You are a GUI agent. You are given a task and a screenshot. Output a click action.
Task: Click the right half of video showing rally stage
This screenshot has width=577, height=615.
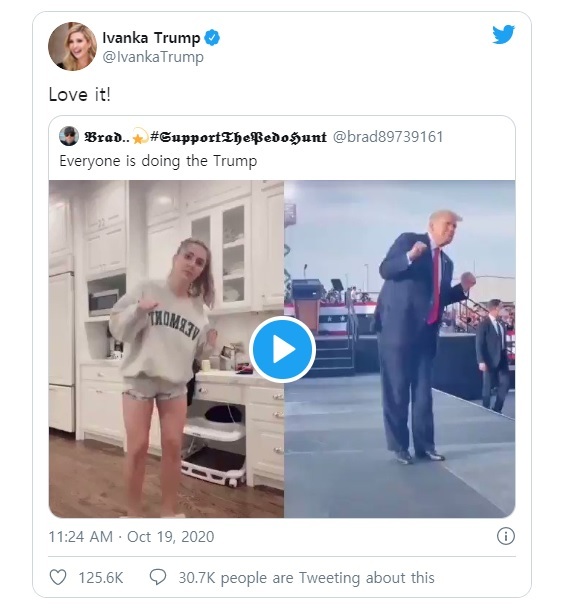[x=400, y=349]
